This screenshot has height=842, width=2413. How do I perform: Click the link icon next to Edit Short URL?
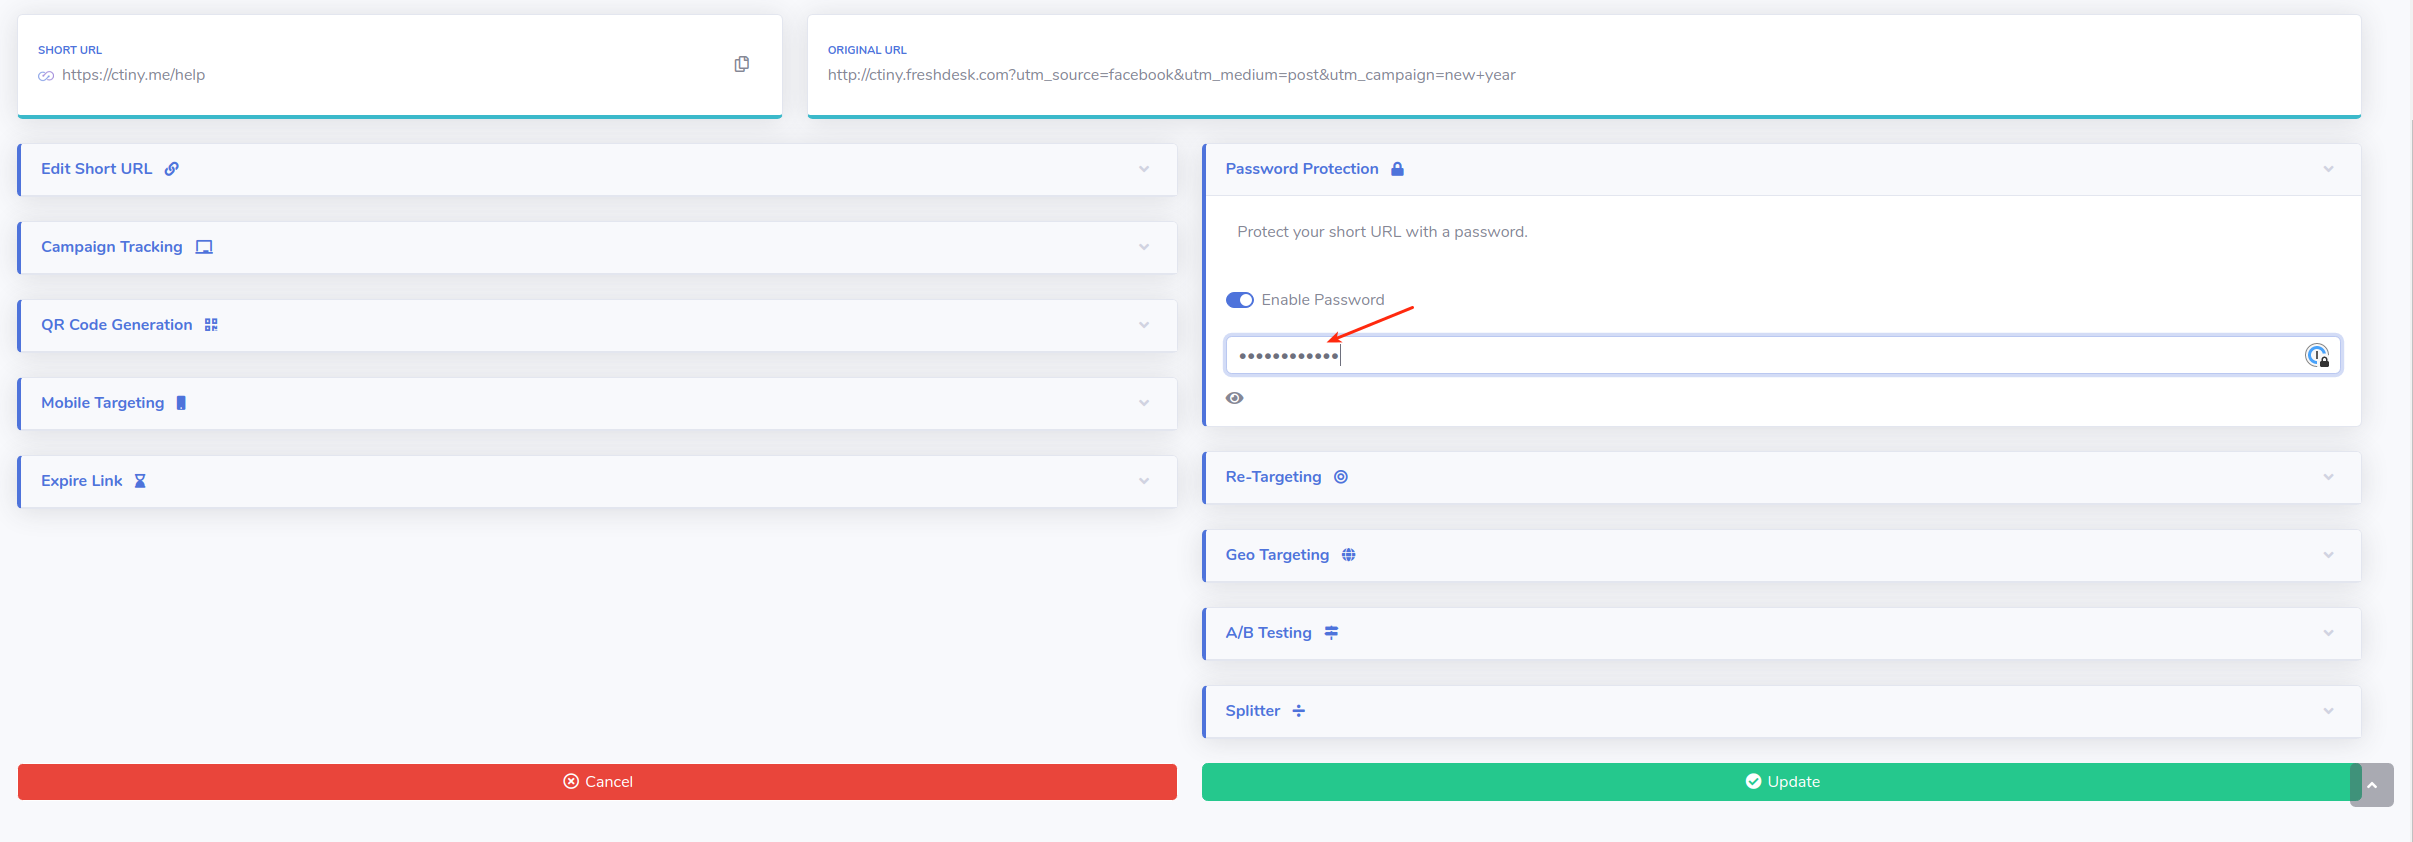[x=172, y=169]
